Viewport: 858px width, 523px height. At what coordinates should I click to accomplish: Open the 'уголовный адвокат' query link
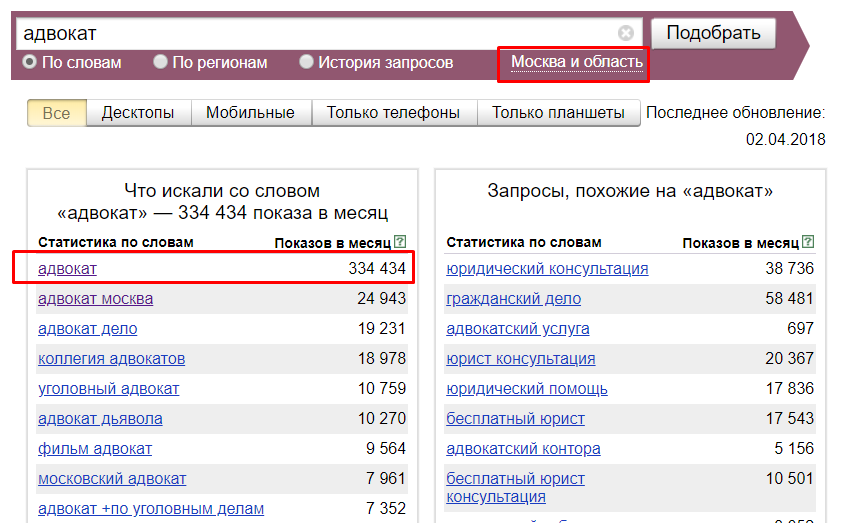click(x=108, y=389)
